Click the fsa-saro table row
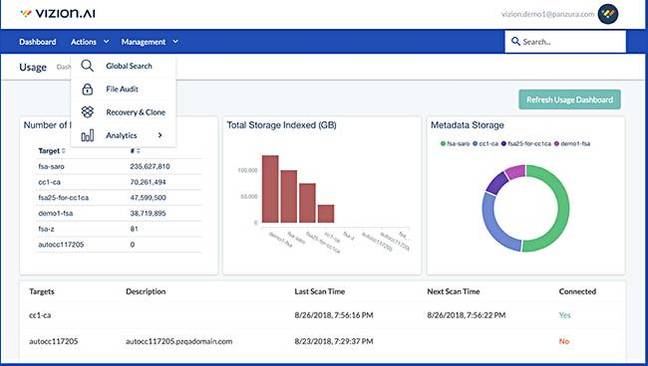This screenshot has width=648, height=366. [119, 166]
